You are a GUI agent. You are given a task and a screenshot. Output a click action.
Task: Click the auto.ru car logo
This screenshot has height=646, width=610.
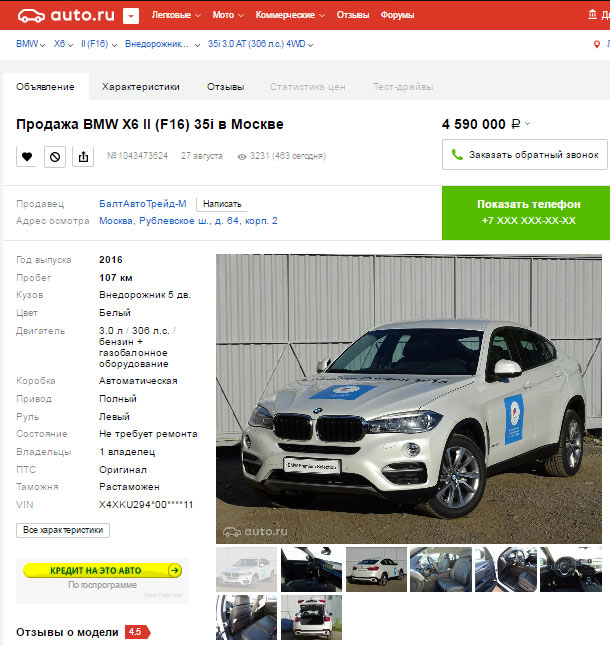tap(31, 16)
